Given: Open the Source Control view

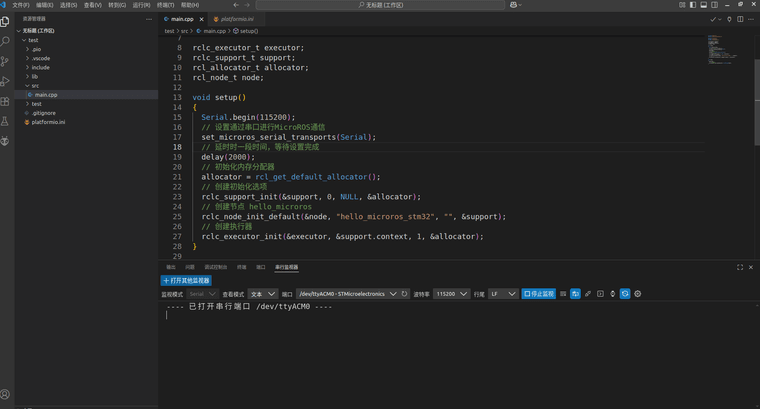Looking at the screenshot, I should 5,62.
